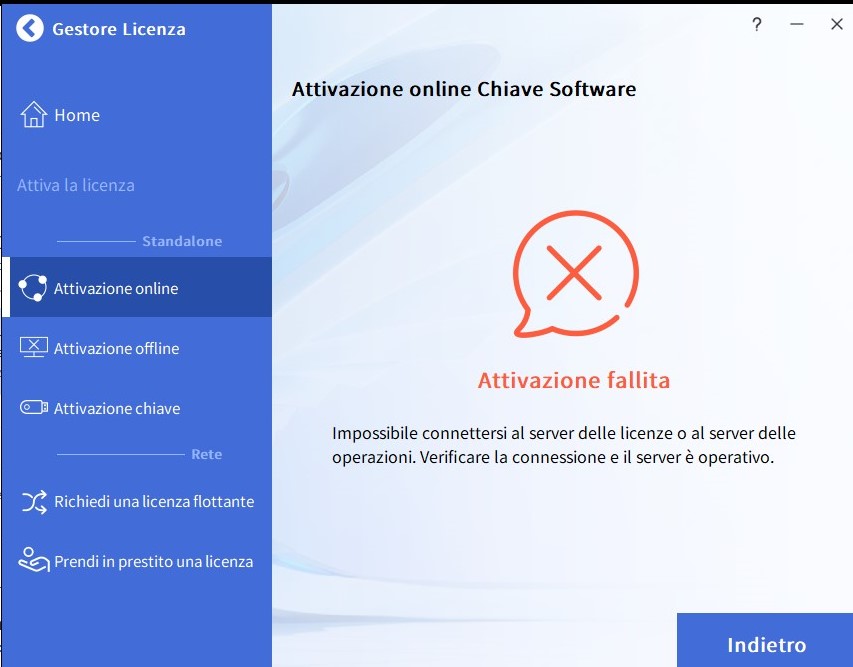
Task: Click the Attivazione chiave USB key icon
Action: [33, 408]
